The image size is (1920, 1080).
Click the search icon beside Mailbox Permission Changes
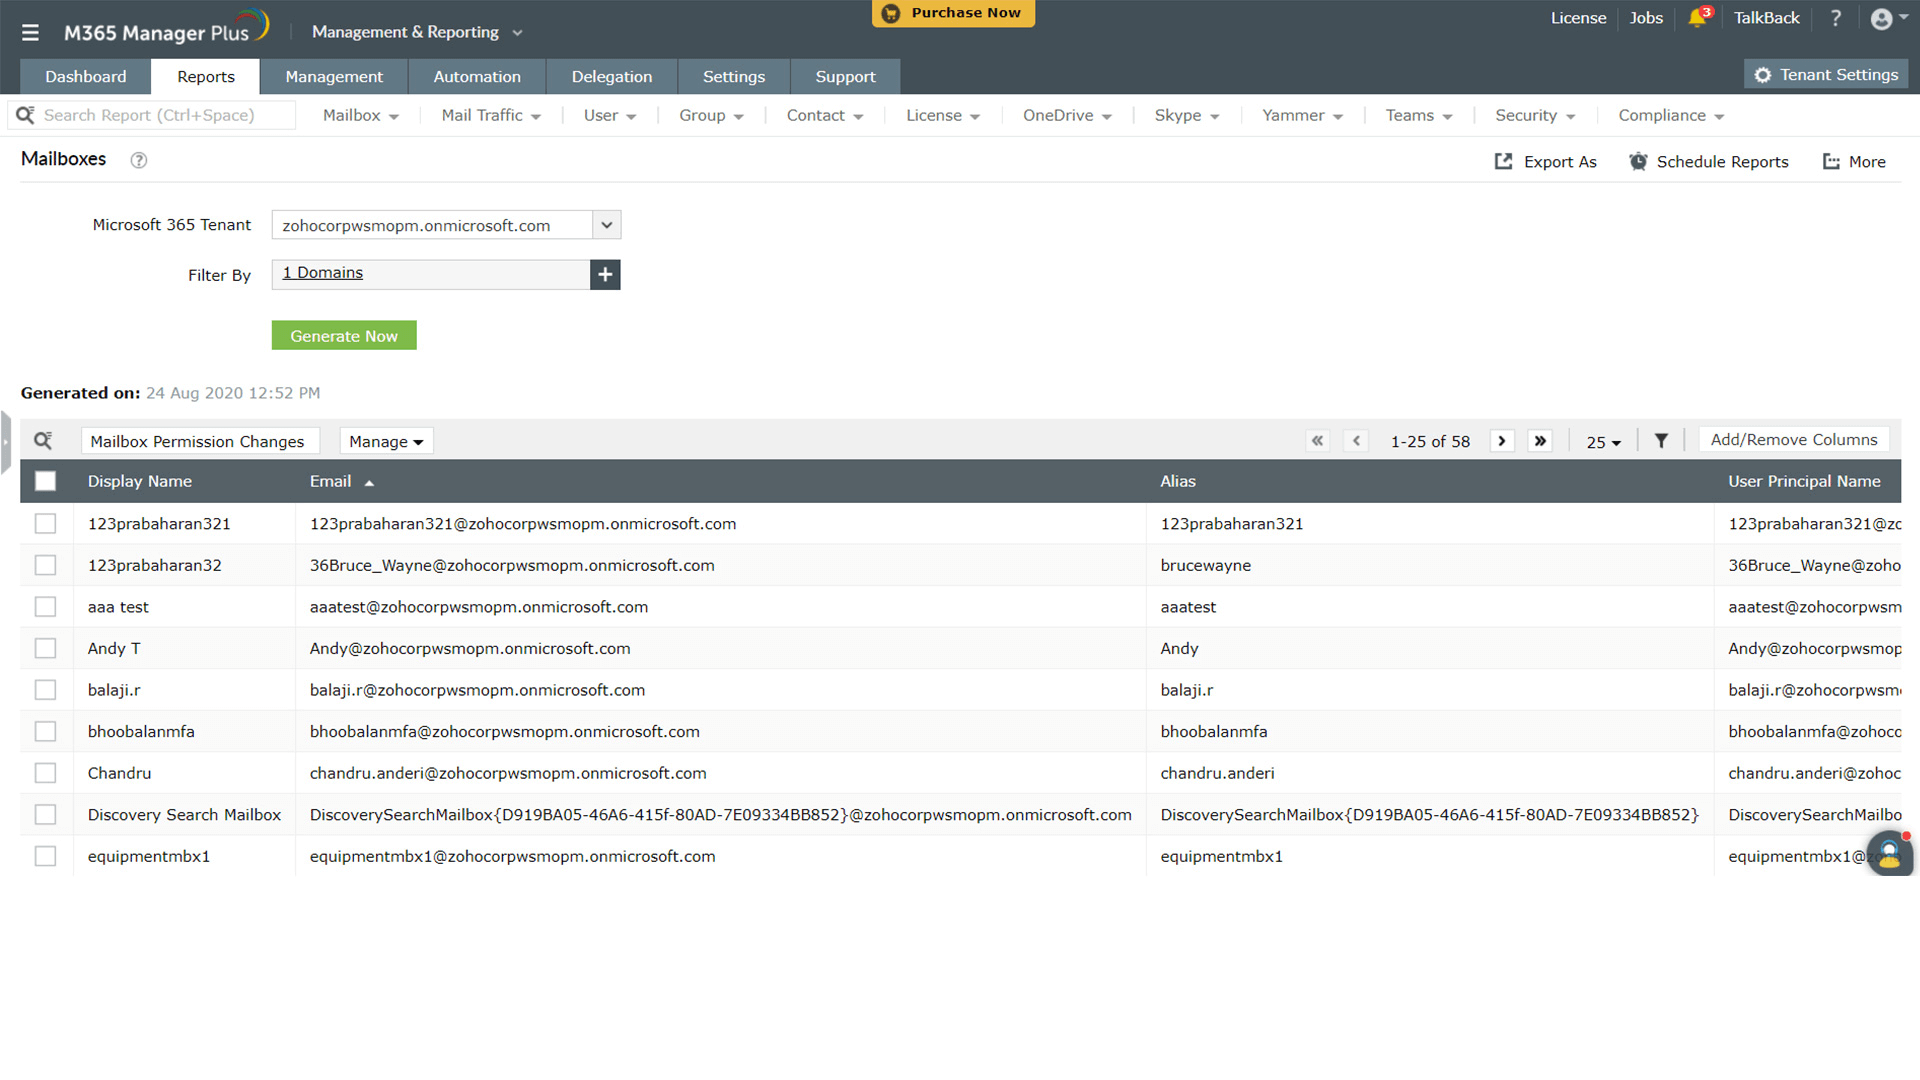(44, 440)
